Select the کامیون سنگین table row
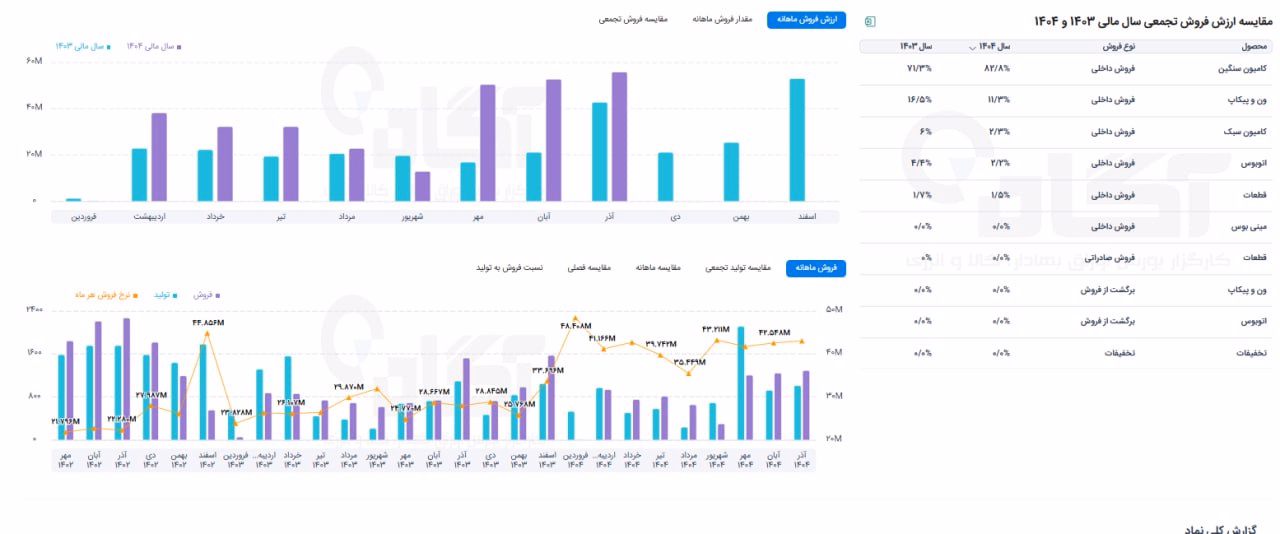 (1066, 69)
